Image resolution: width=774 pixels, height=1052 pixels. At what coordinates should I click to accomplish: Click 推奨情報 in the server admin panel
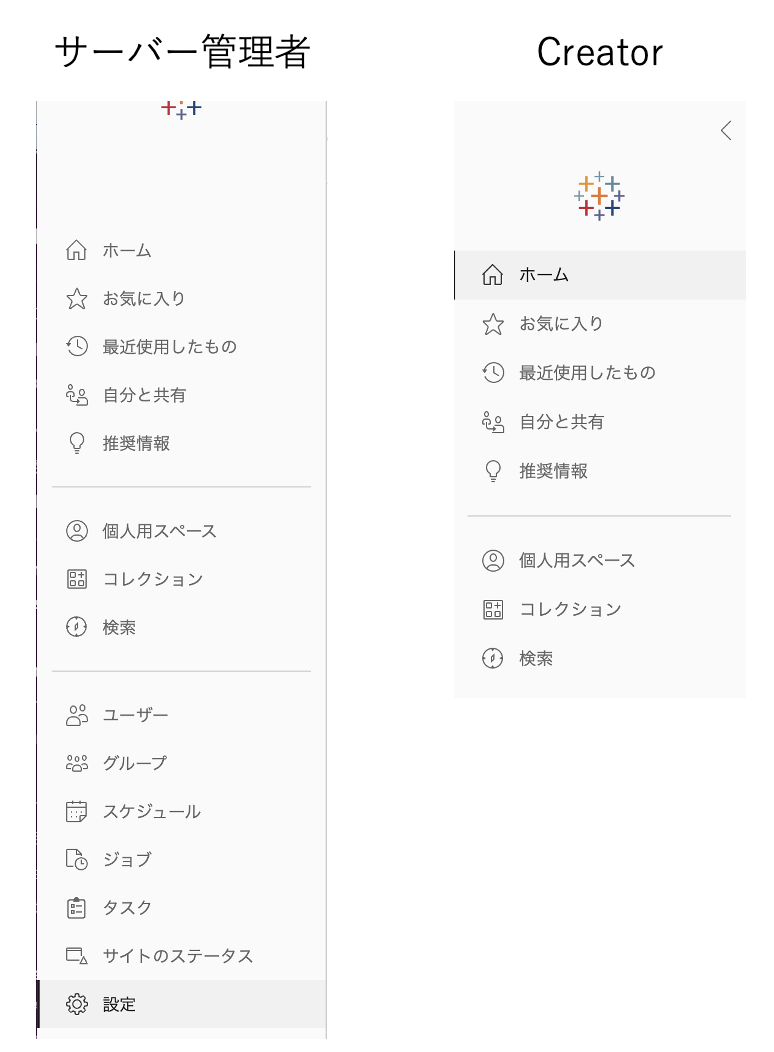(136, 443)
